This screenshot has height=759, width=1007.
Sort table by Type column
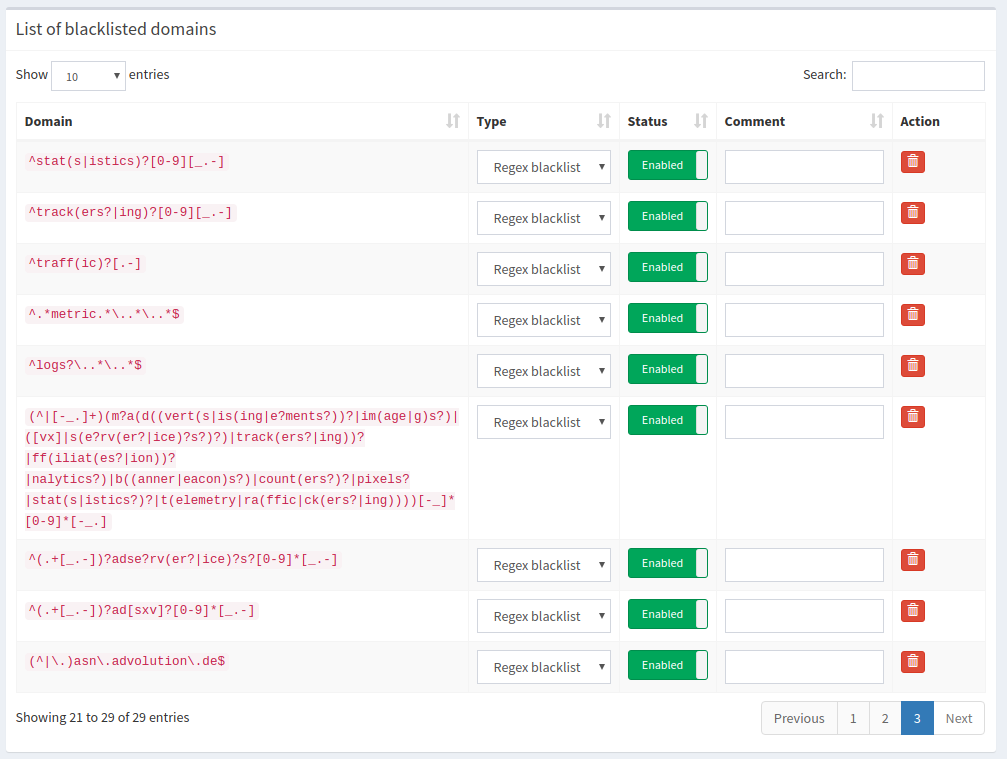544,121
